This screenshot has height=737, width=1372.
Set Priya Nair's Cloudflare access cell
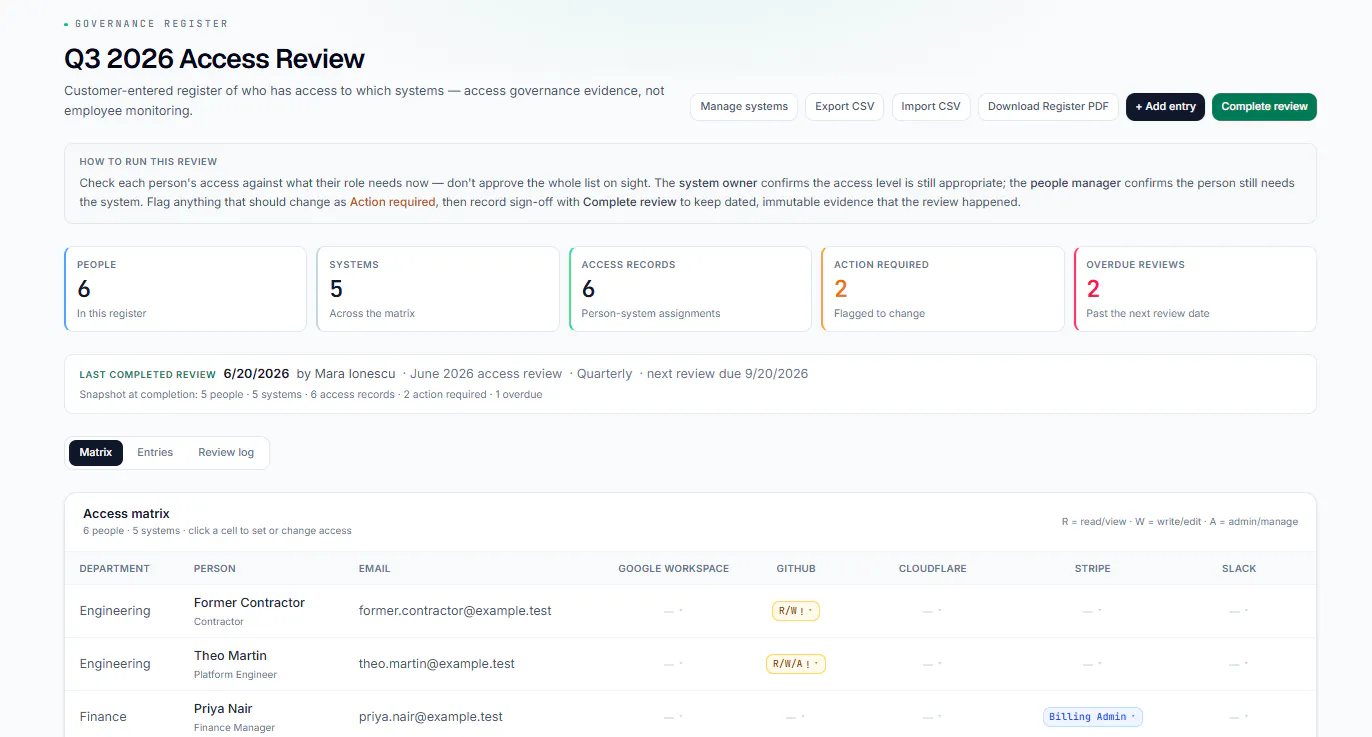[932, 716]
